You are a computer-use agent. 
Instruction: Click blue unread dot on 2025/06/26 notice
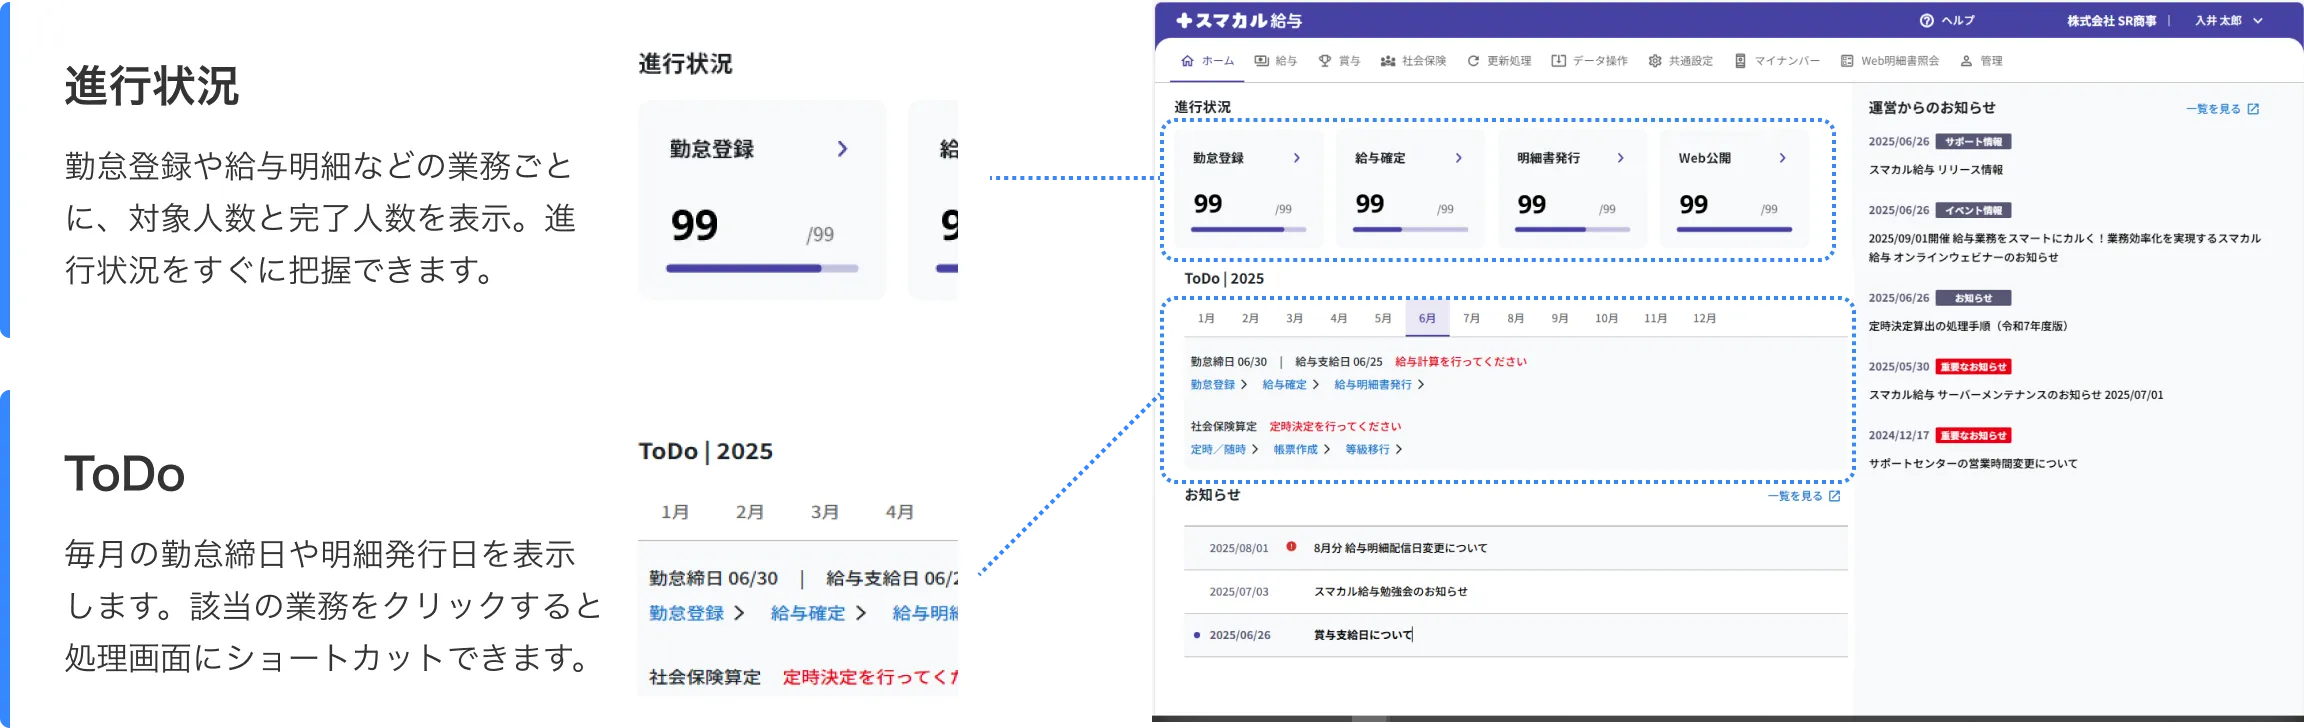coord(1196,635)
